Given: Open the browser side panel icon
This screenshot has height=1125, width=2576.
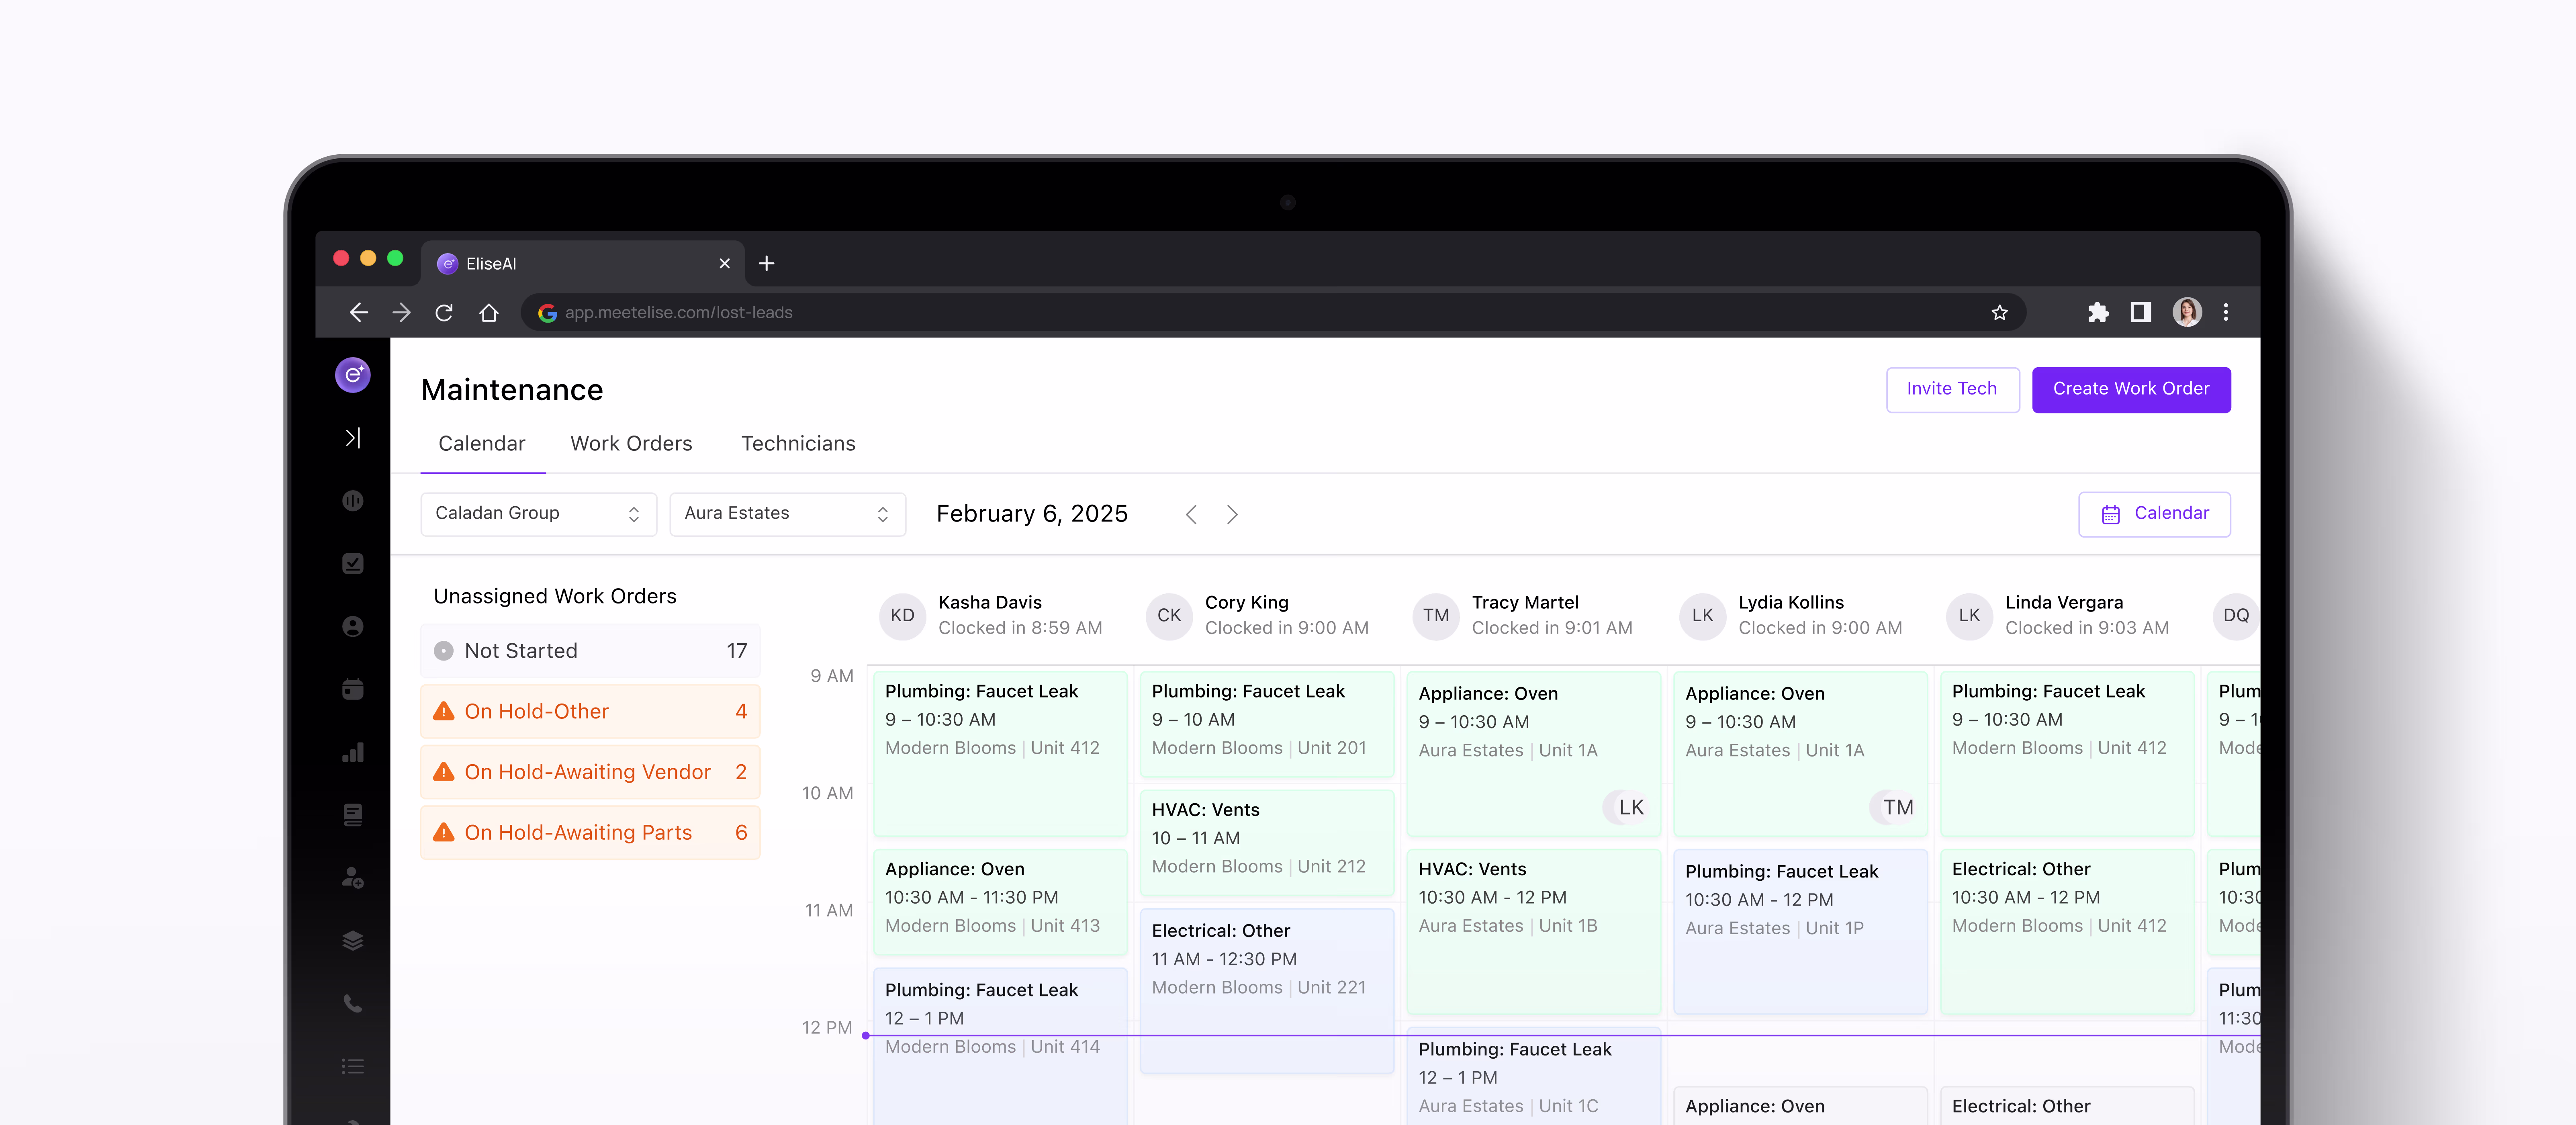Looking at the screenshot, I should 2140,313.
